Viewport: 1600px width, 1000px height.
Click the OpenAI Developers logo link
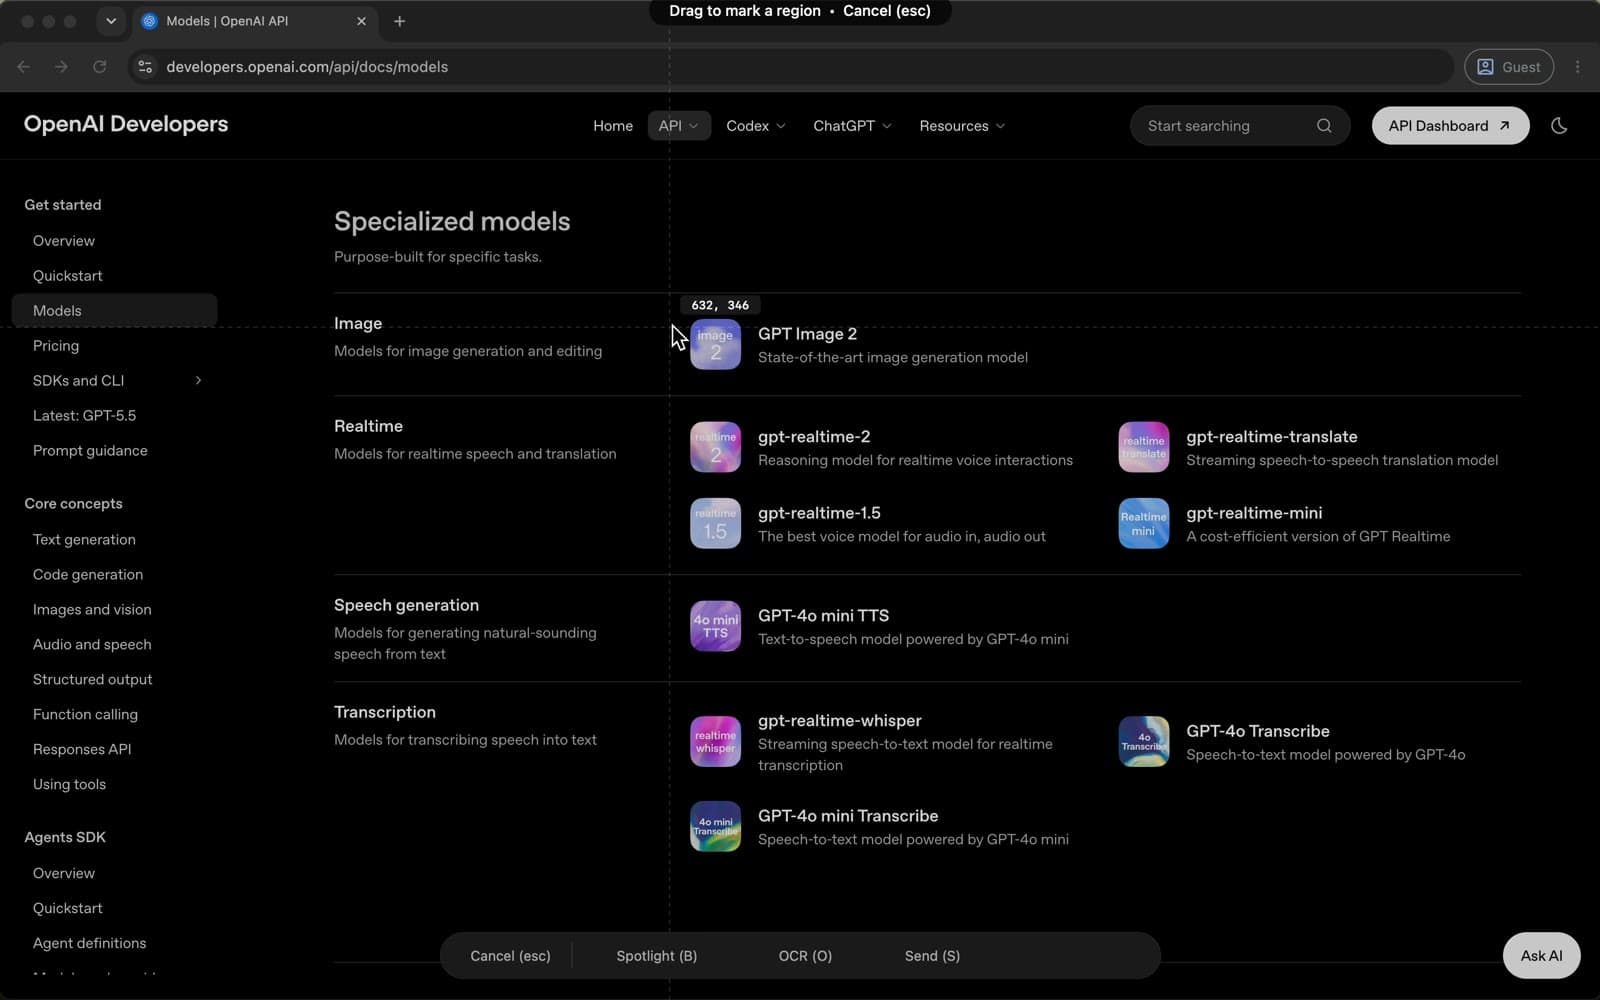(x=126, y=124)
